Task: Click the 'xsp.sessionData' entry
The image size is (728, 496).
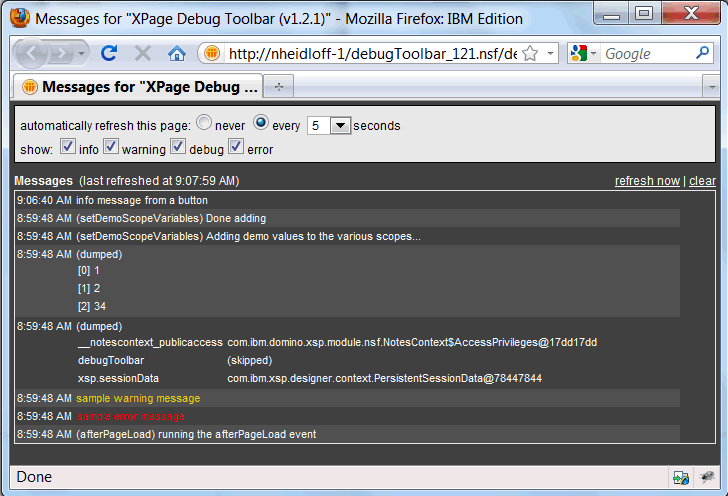Action: click(x=118, y=379)
